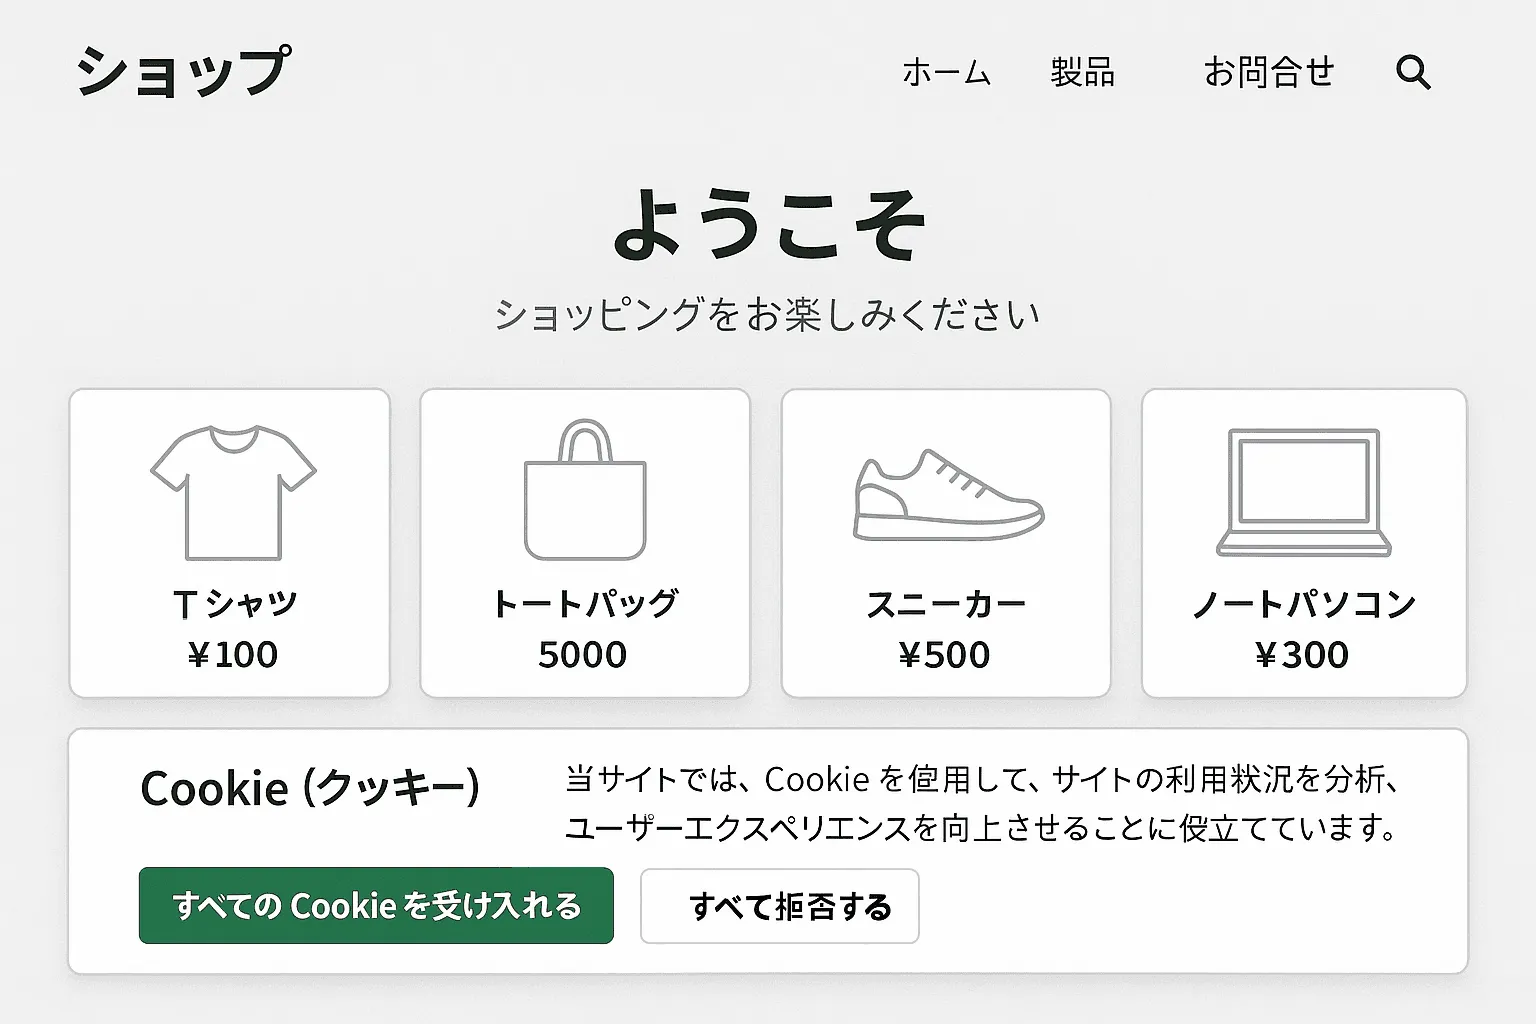
Task: Select the トートバッグ product card
Action: 585,543
